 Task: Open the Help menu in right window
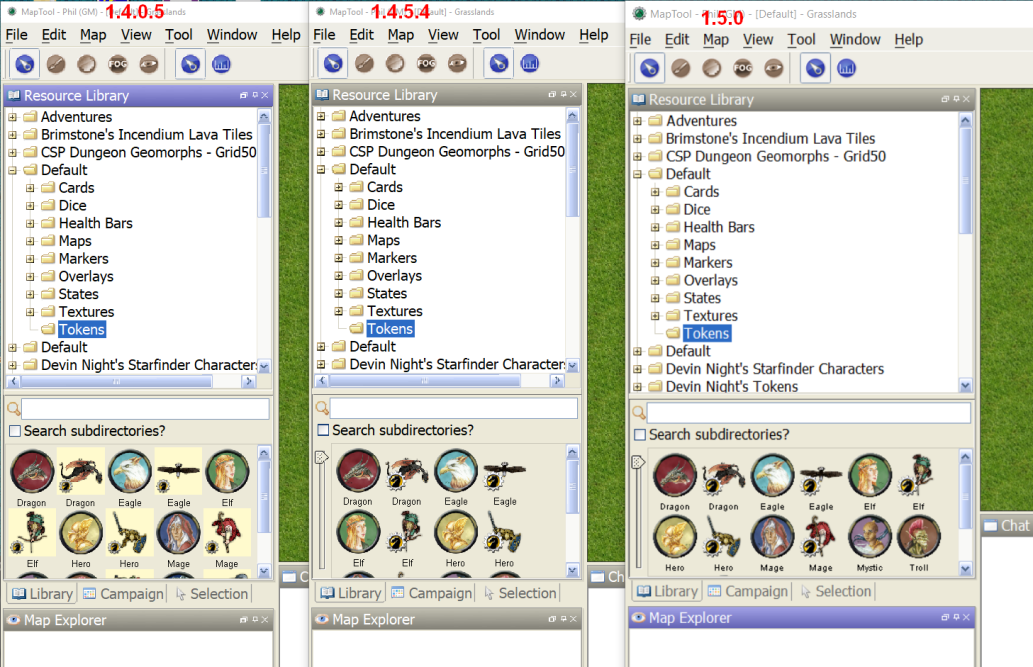point(908,40)
